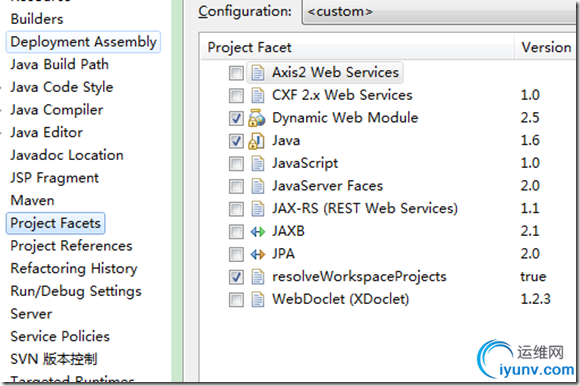Open JSP Fragment page
Screen dimensions: 580x386
coord(55,178)
